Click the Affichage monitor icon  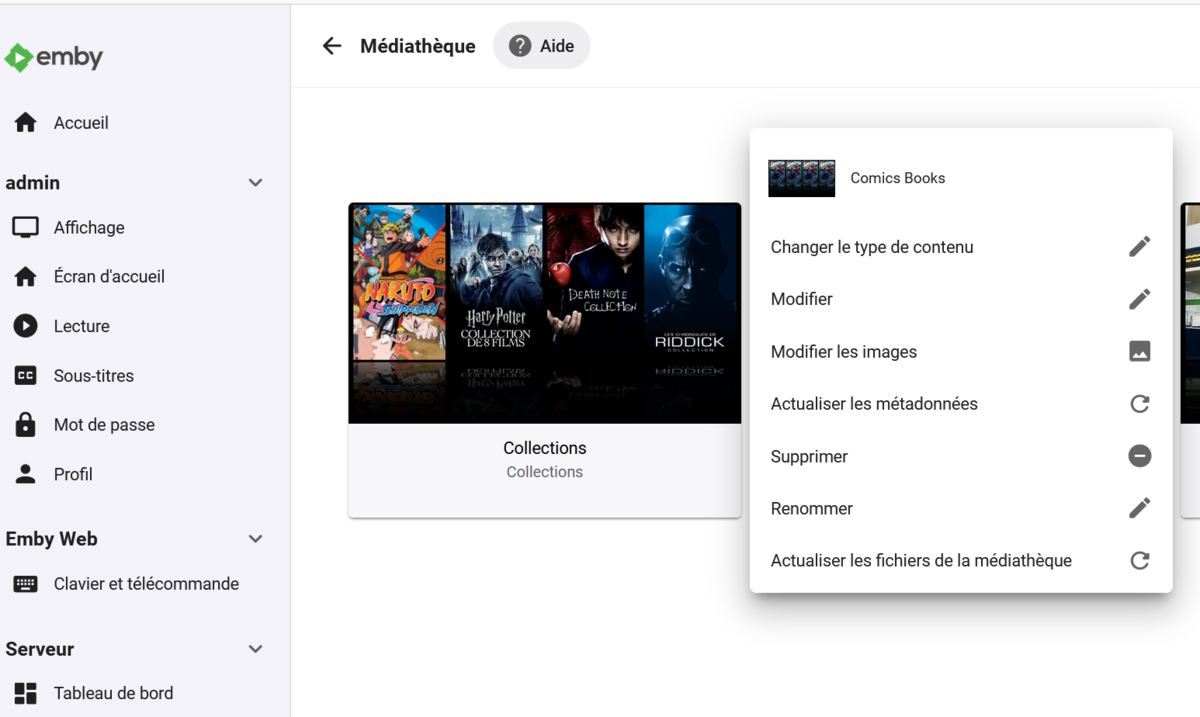tap(26, 227)
